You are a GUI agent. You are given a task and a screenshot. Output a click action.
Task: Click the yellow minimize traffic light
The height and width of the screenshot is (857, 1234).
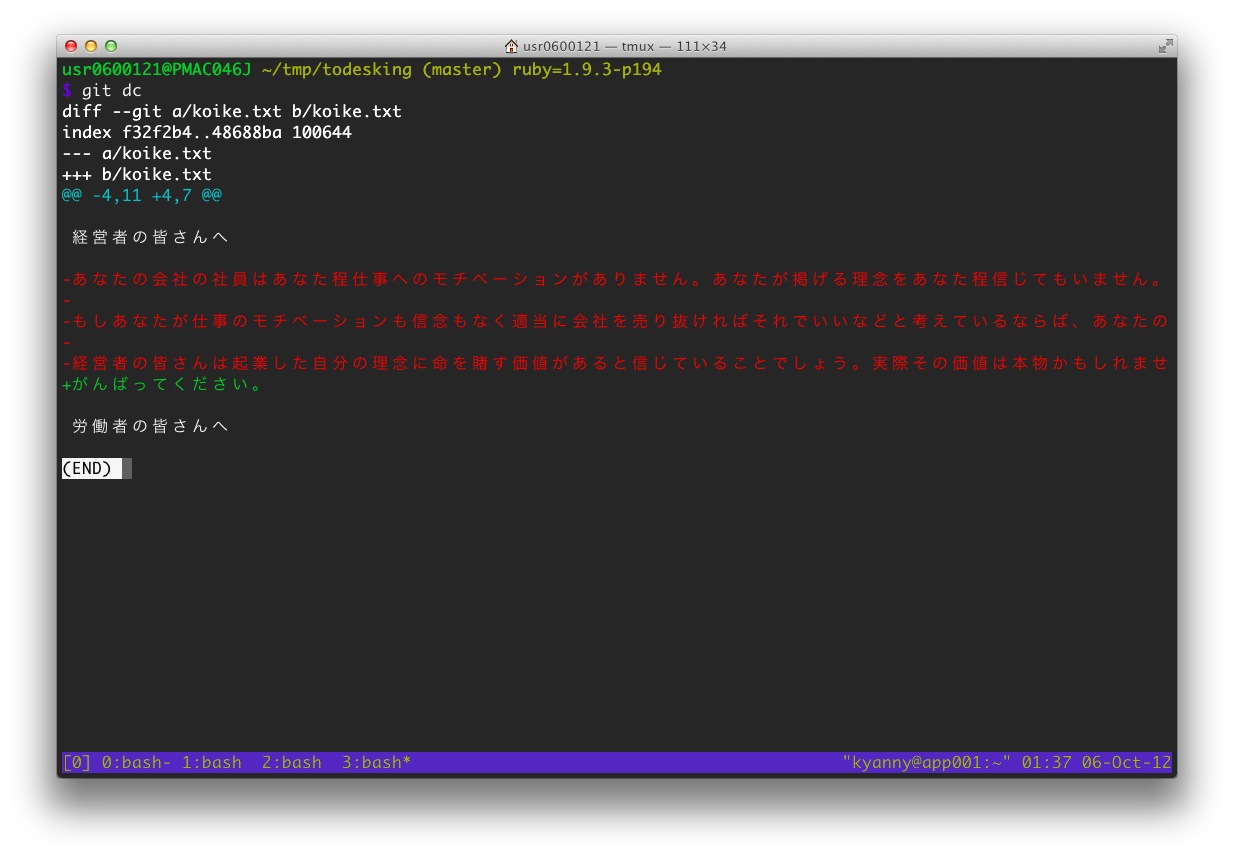(90, 46)
